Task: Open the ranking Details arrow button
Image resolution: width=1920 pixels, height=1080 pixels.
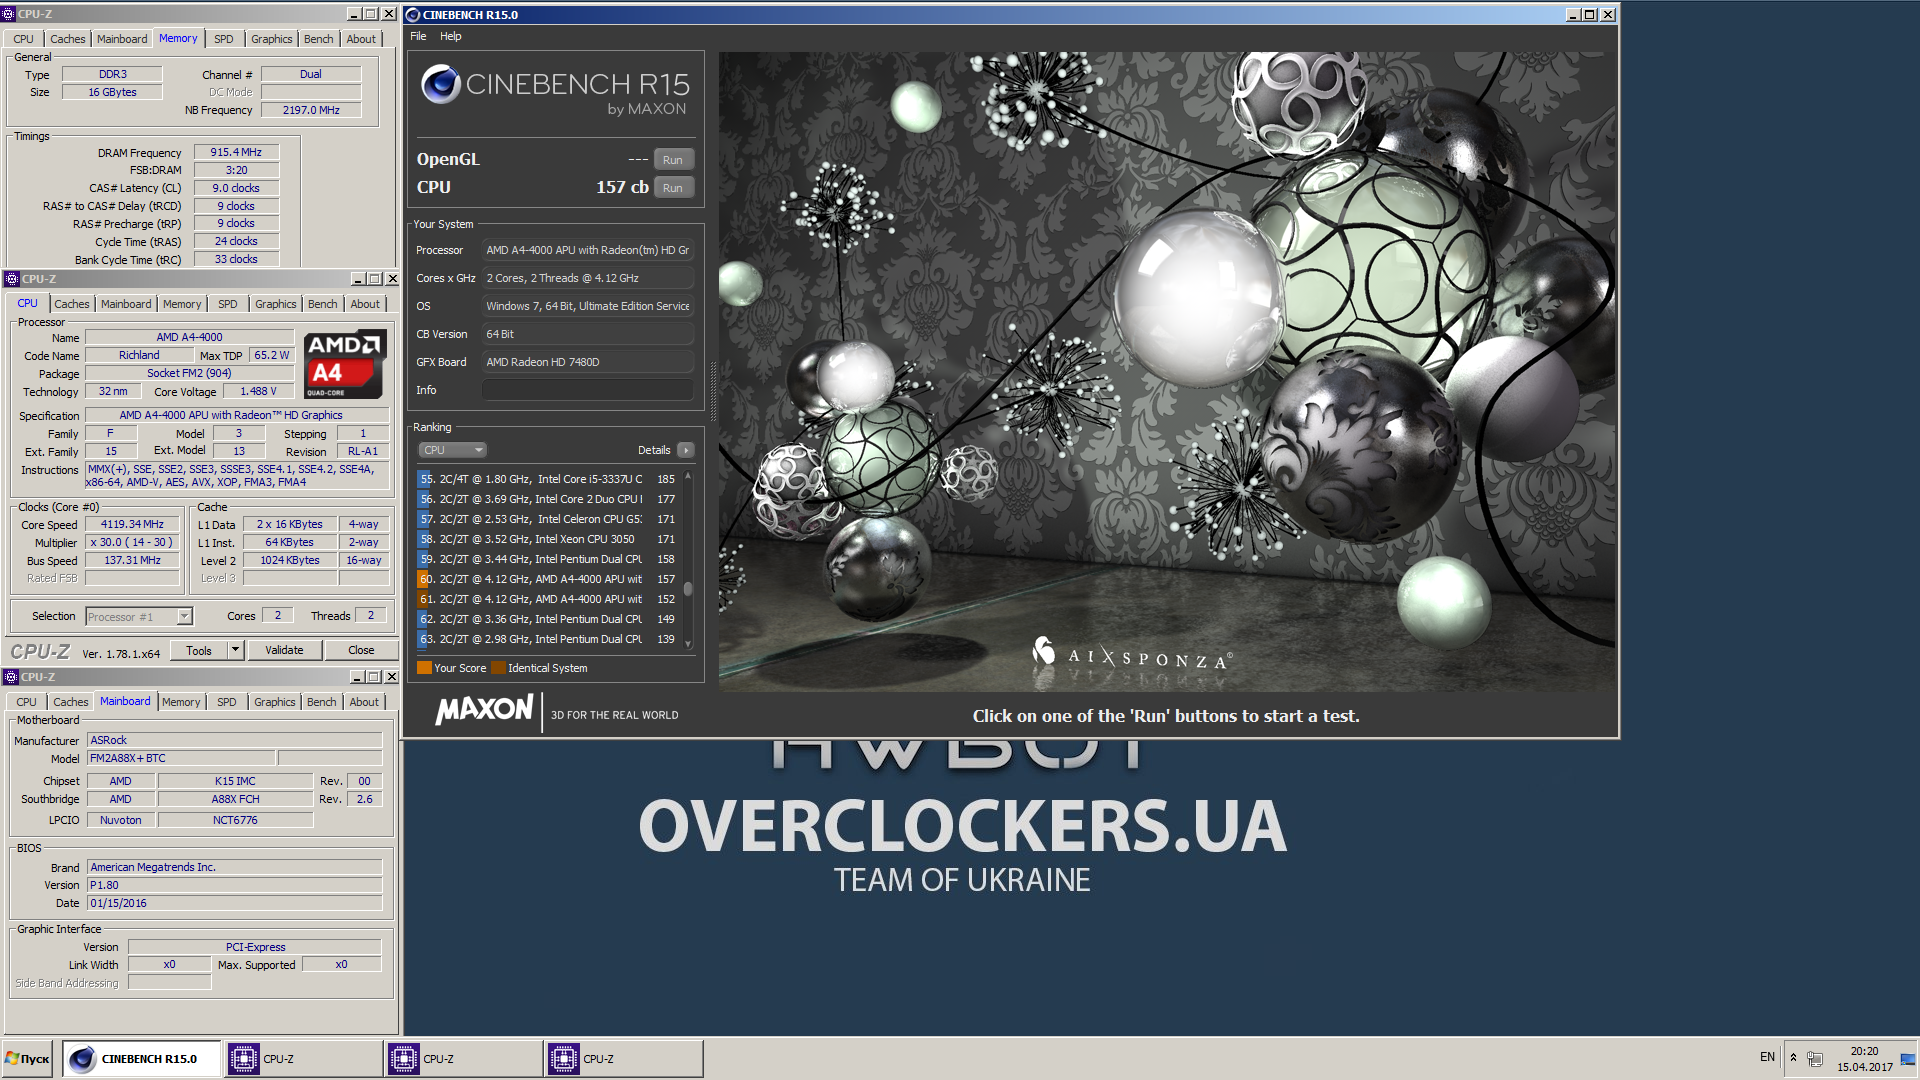Action: (x=686, y=450)
